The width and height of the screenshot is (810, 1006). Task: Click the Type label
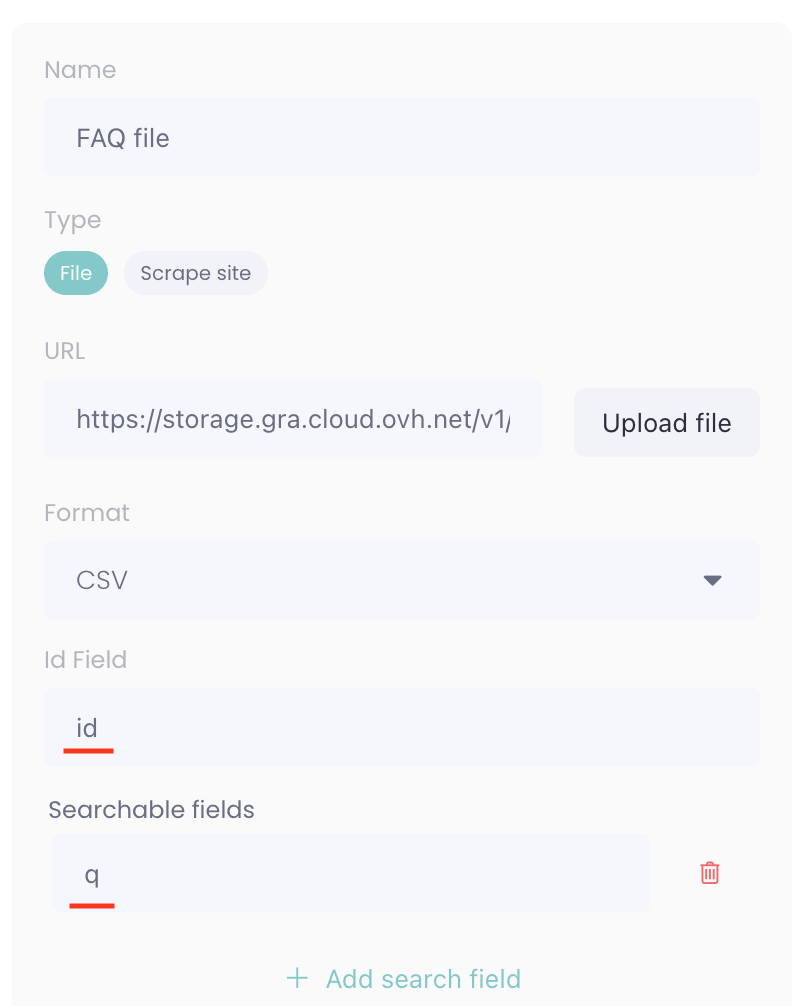[73, 220]
